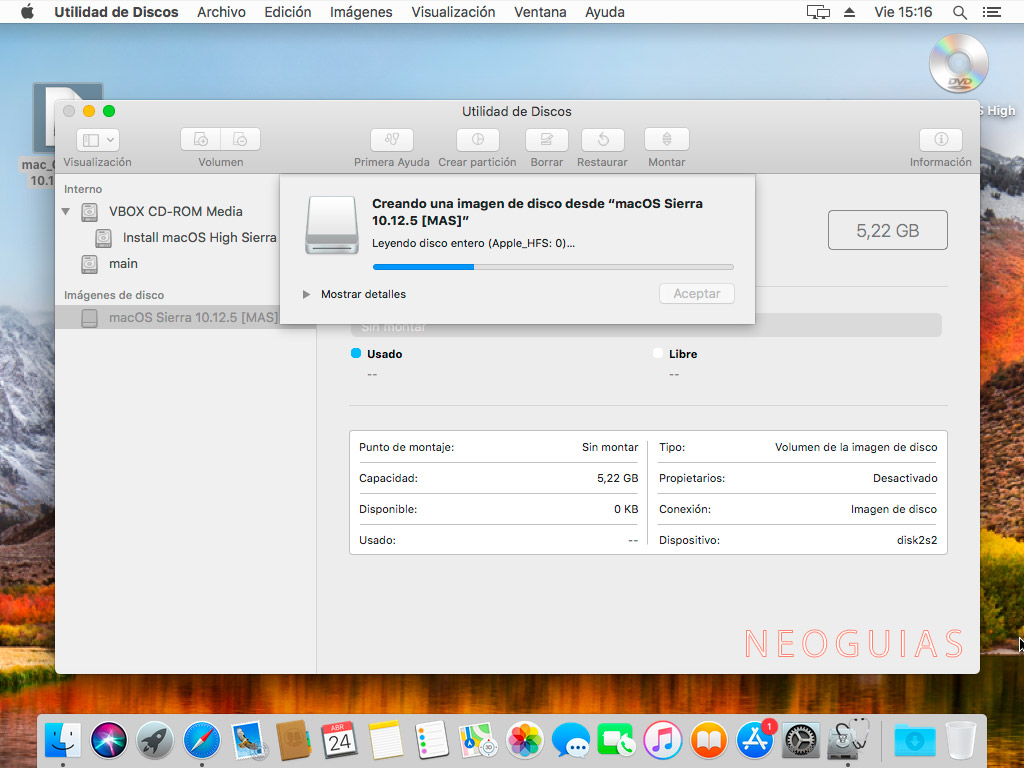Open iTunes from the Dock
Image resolution: width=1024 pixels, height=768 pixels.
pyautogui.click(x=662, y=741)
